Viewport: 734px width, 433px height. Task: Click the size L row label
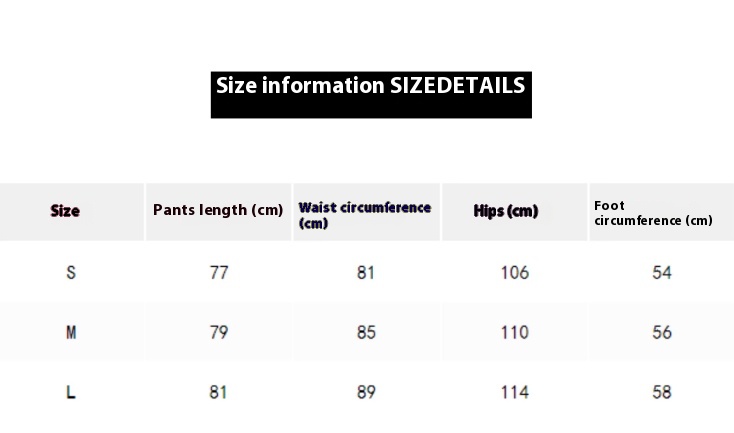click(71, 393)
